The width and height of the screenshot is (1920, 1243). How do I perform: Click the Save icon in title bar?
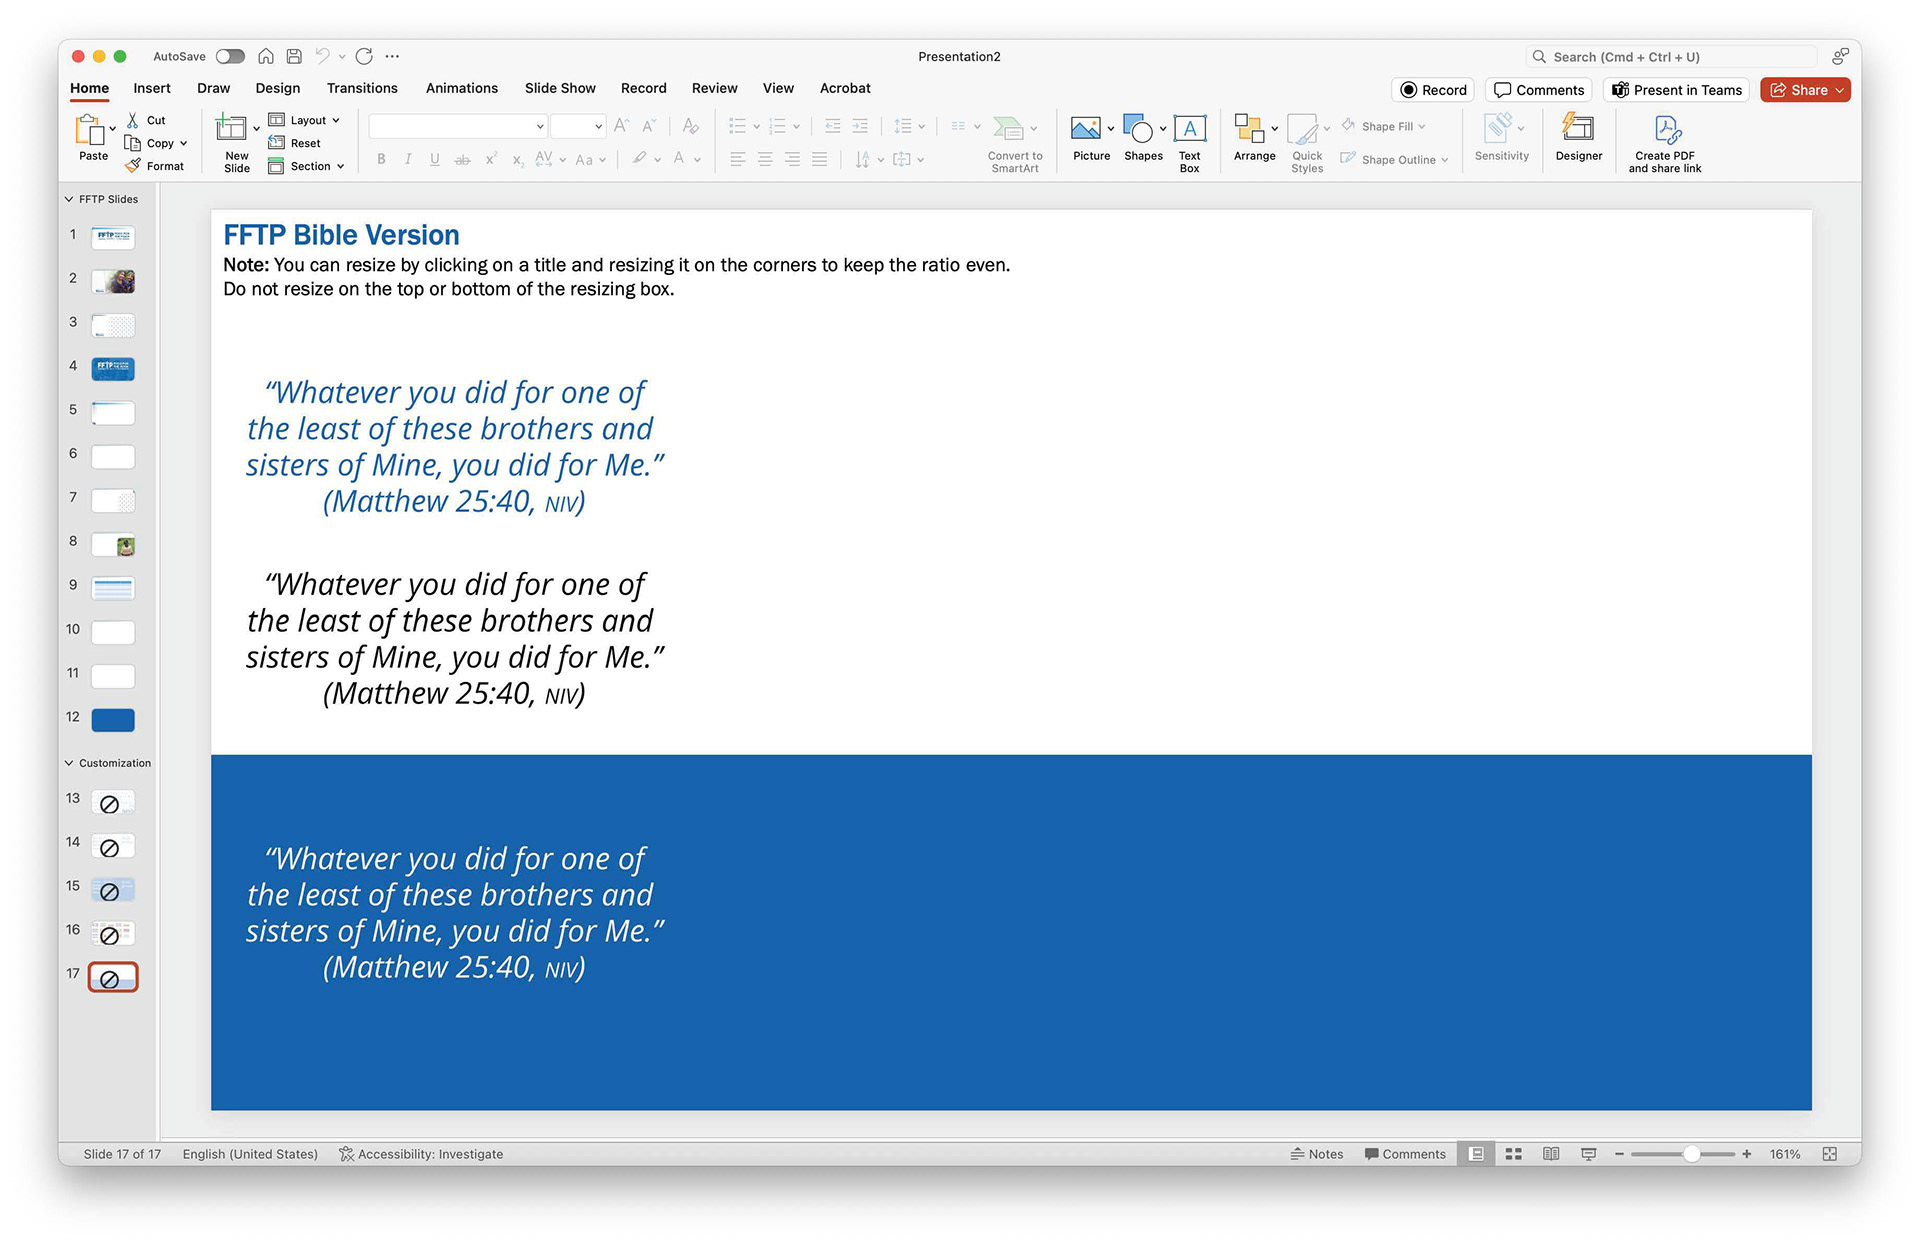click(x=294, y=57)
